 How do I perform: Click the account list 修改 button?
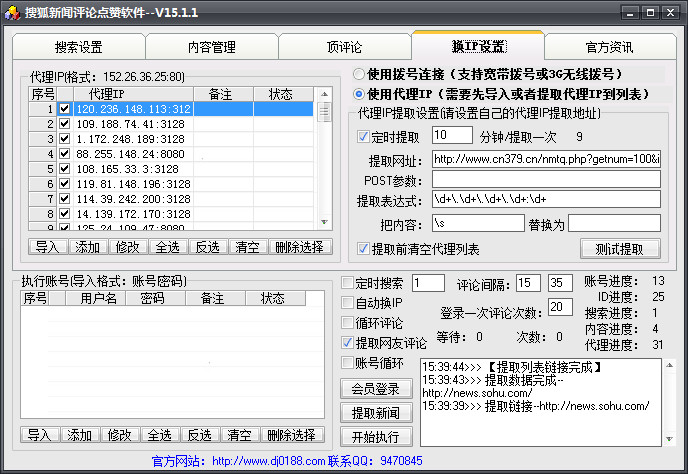pyautogui.click(x=119, y=435)
